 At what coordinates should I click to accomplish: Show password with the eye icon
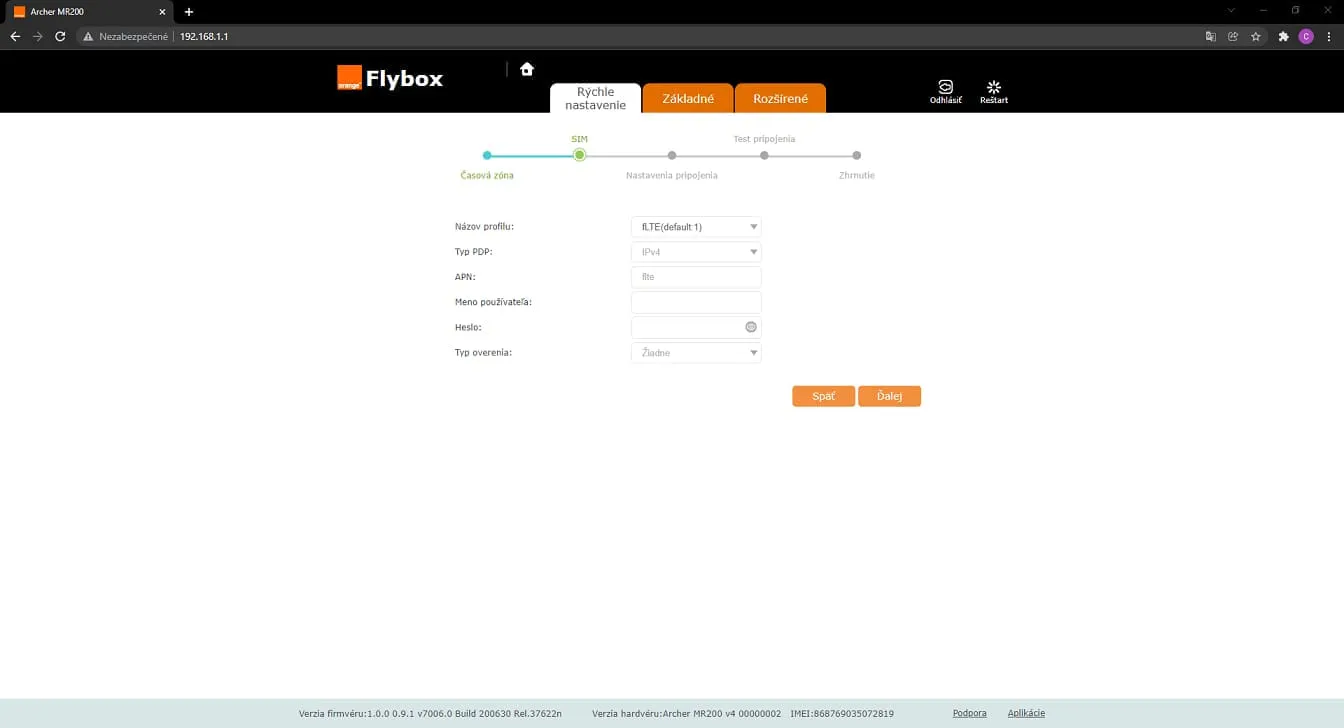751,327
